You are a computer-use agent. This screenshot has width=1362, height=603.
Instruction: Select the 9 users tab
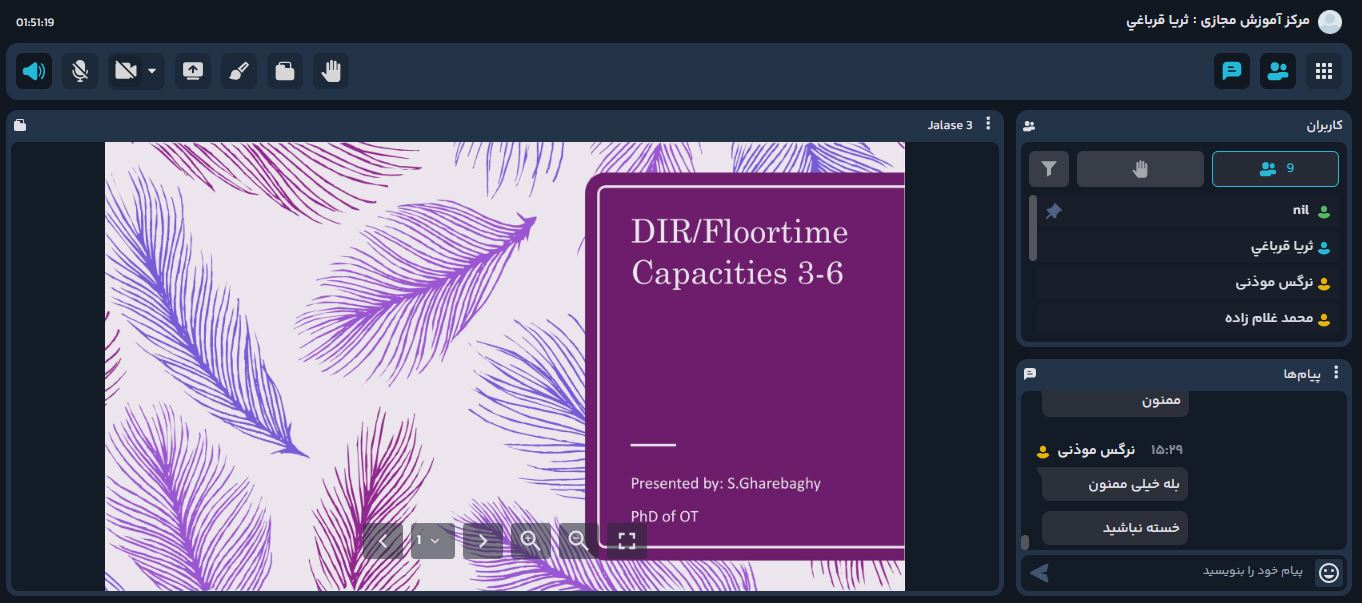1275,169
